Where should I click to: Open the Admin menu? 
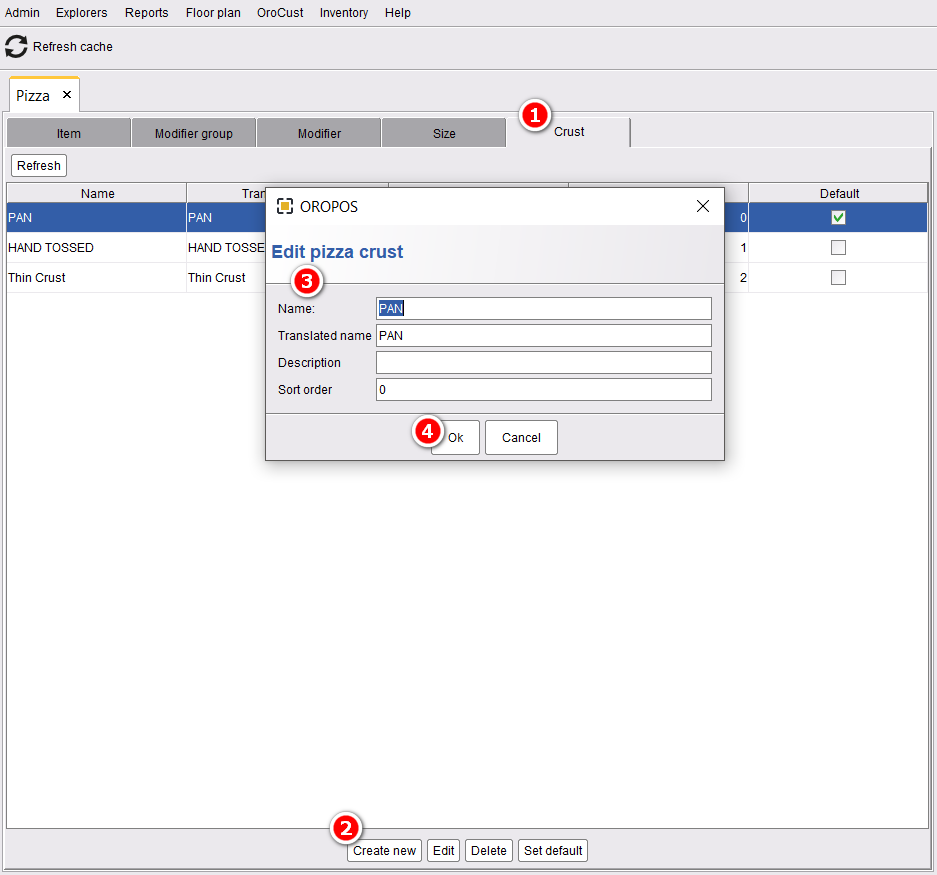(x=22, y=13)
